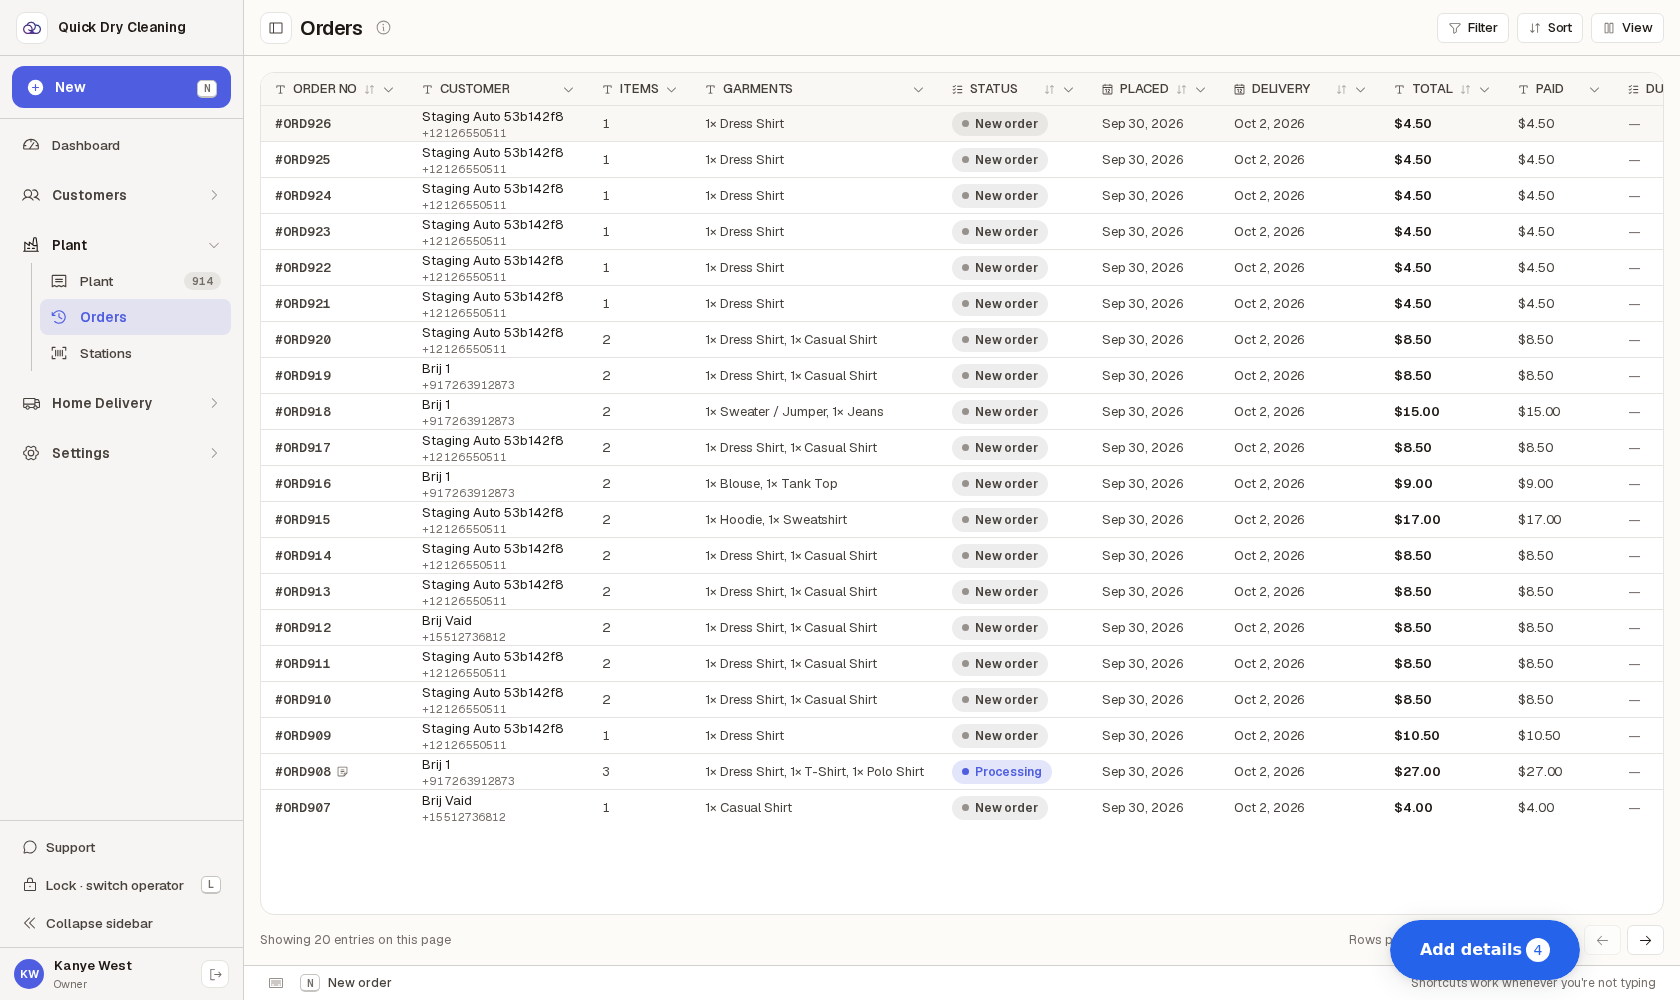Expand the Home Delivery section

point(121,404)
